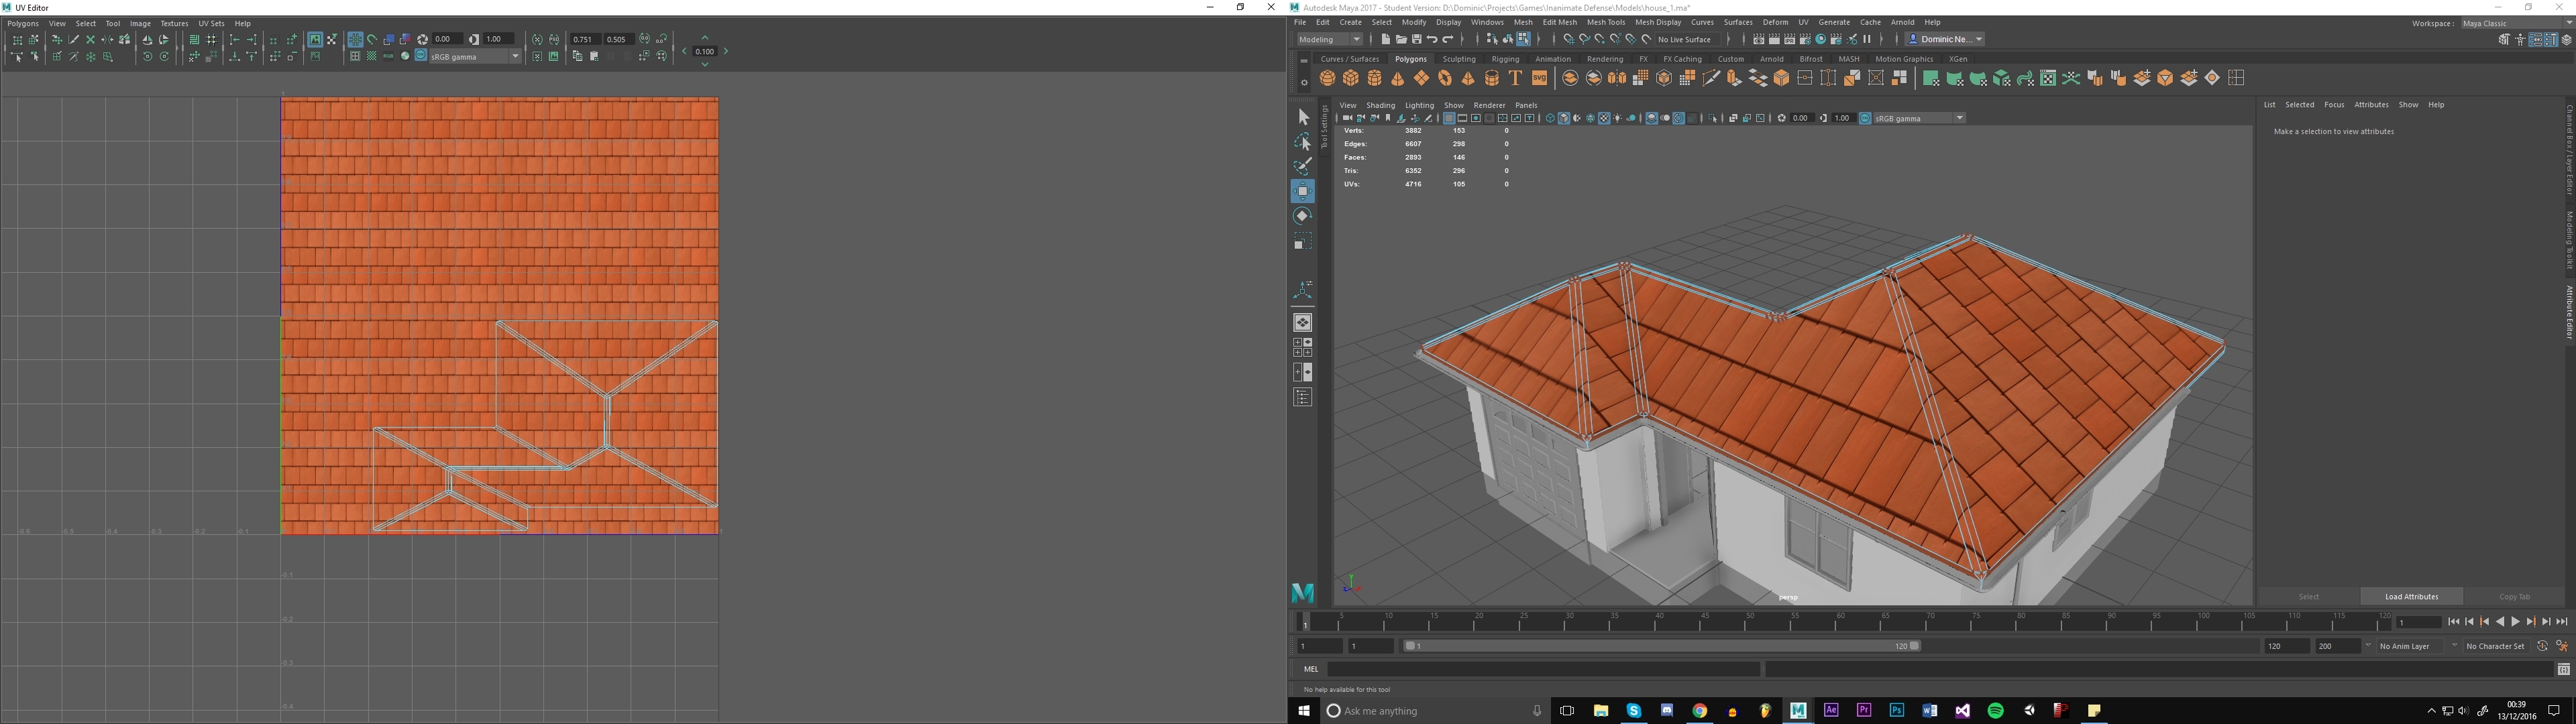2576x724 pixels.
Task: Create a polygon cone from the shelf
Action: coord(1398,77)
